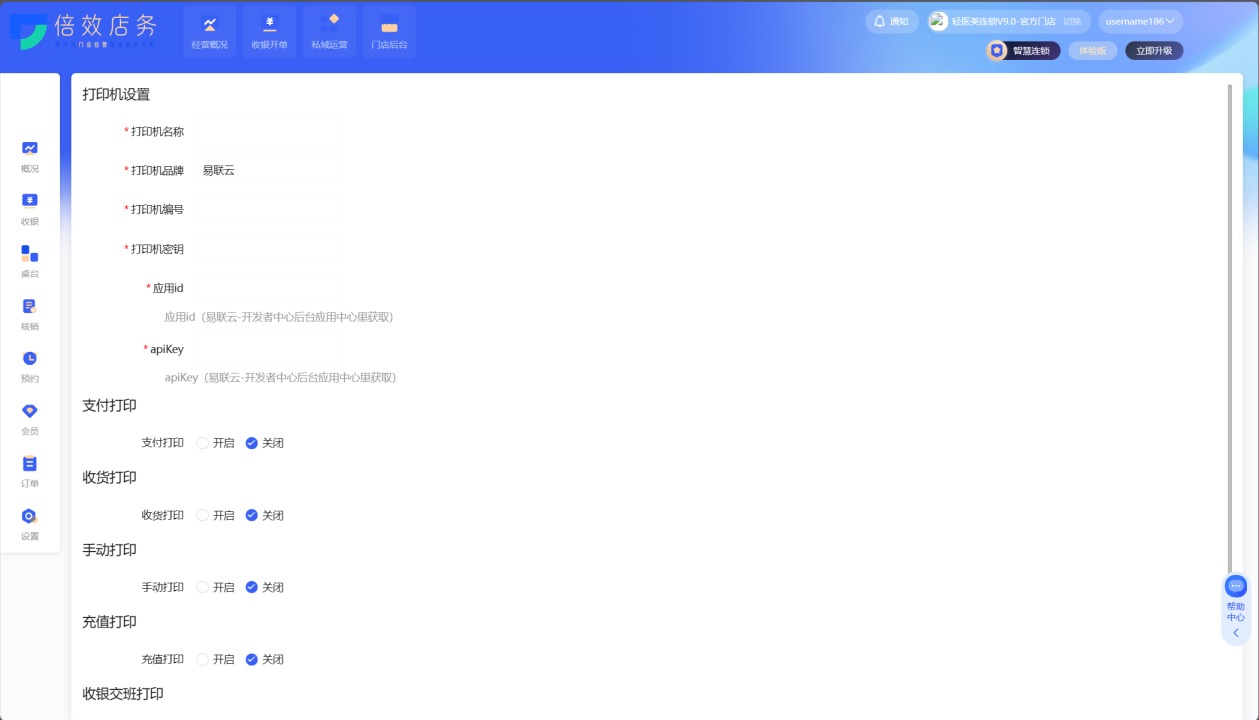Open the 帮助中心 chat bubble icon
1259x720 pixels.
tap(1236, 586)
